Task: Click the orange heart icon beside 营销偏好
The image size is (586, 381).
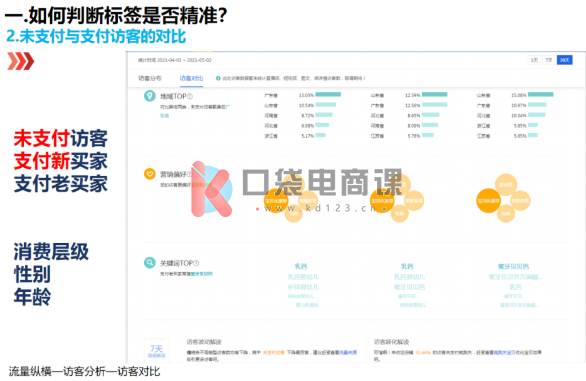Action: point(149,174)
